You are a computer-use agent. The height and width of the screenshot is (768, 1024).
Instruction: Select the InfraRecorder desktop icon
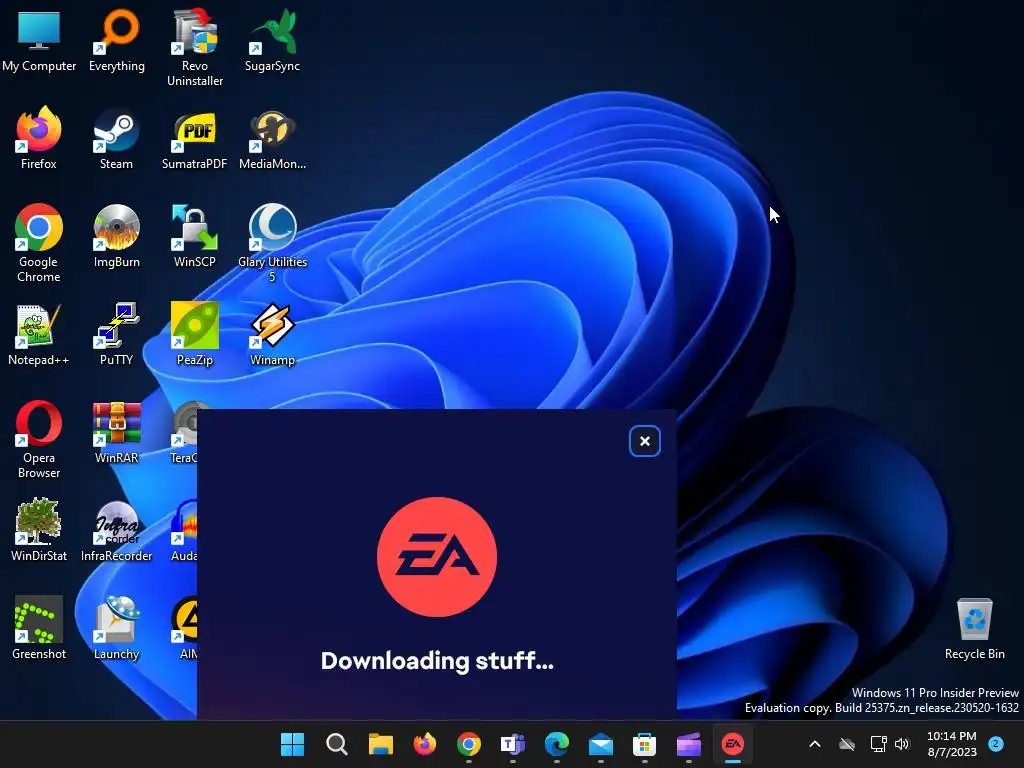(116, 530)
